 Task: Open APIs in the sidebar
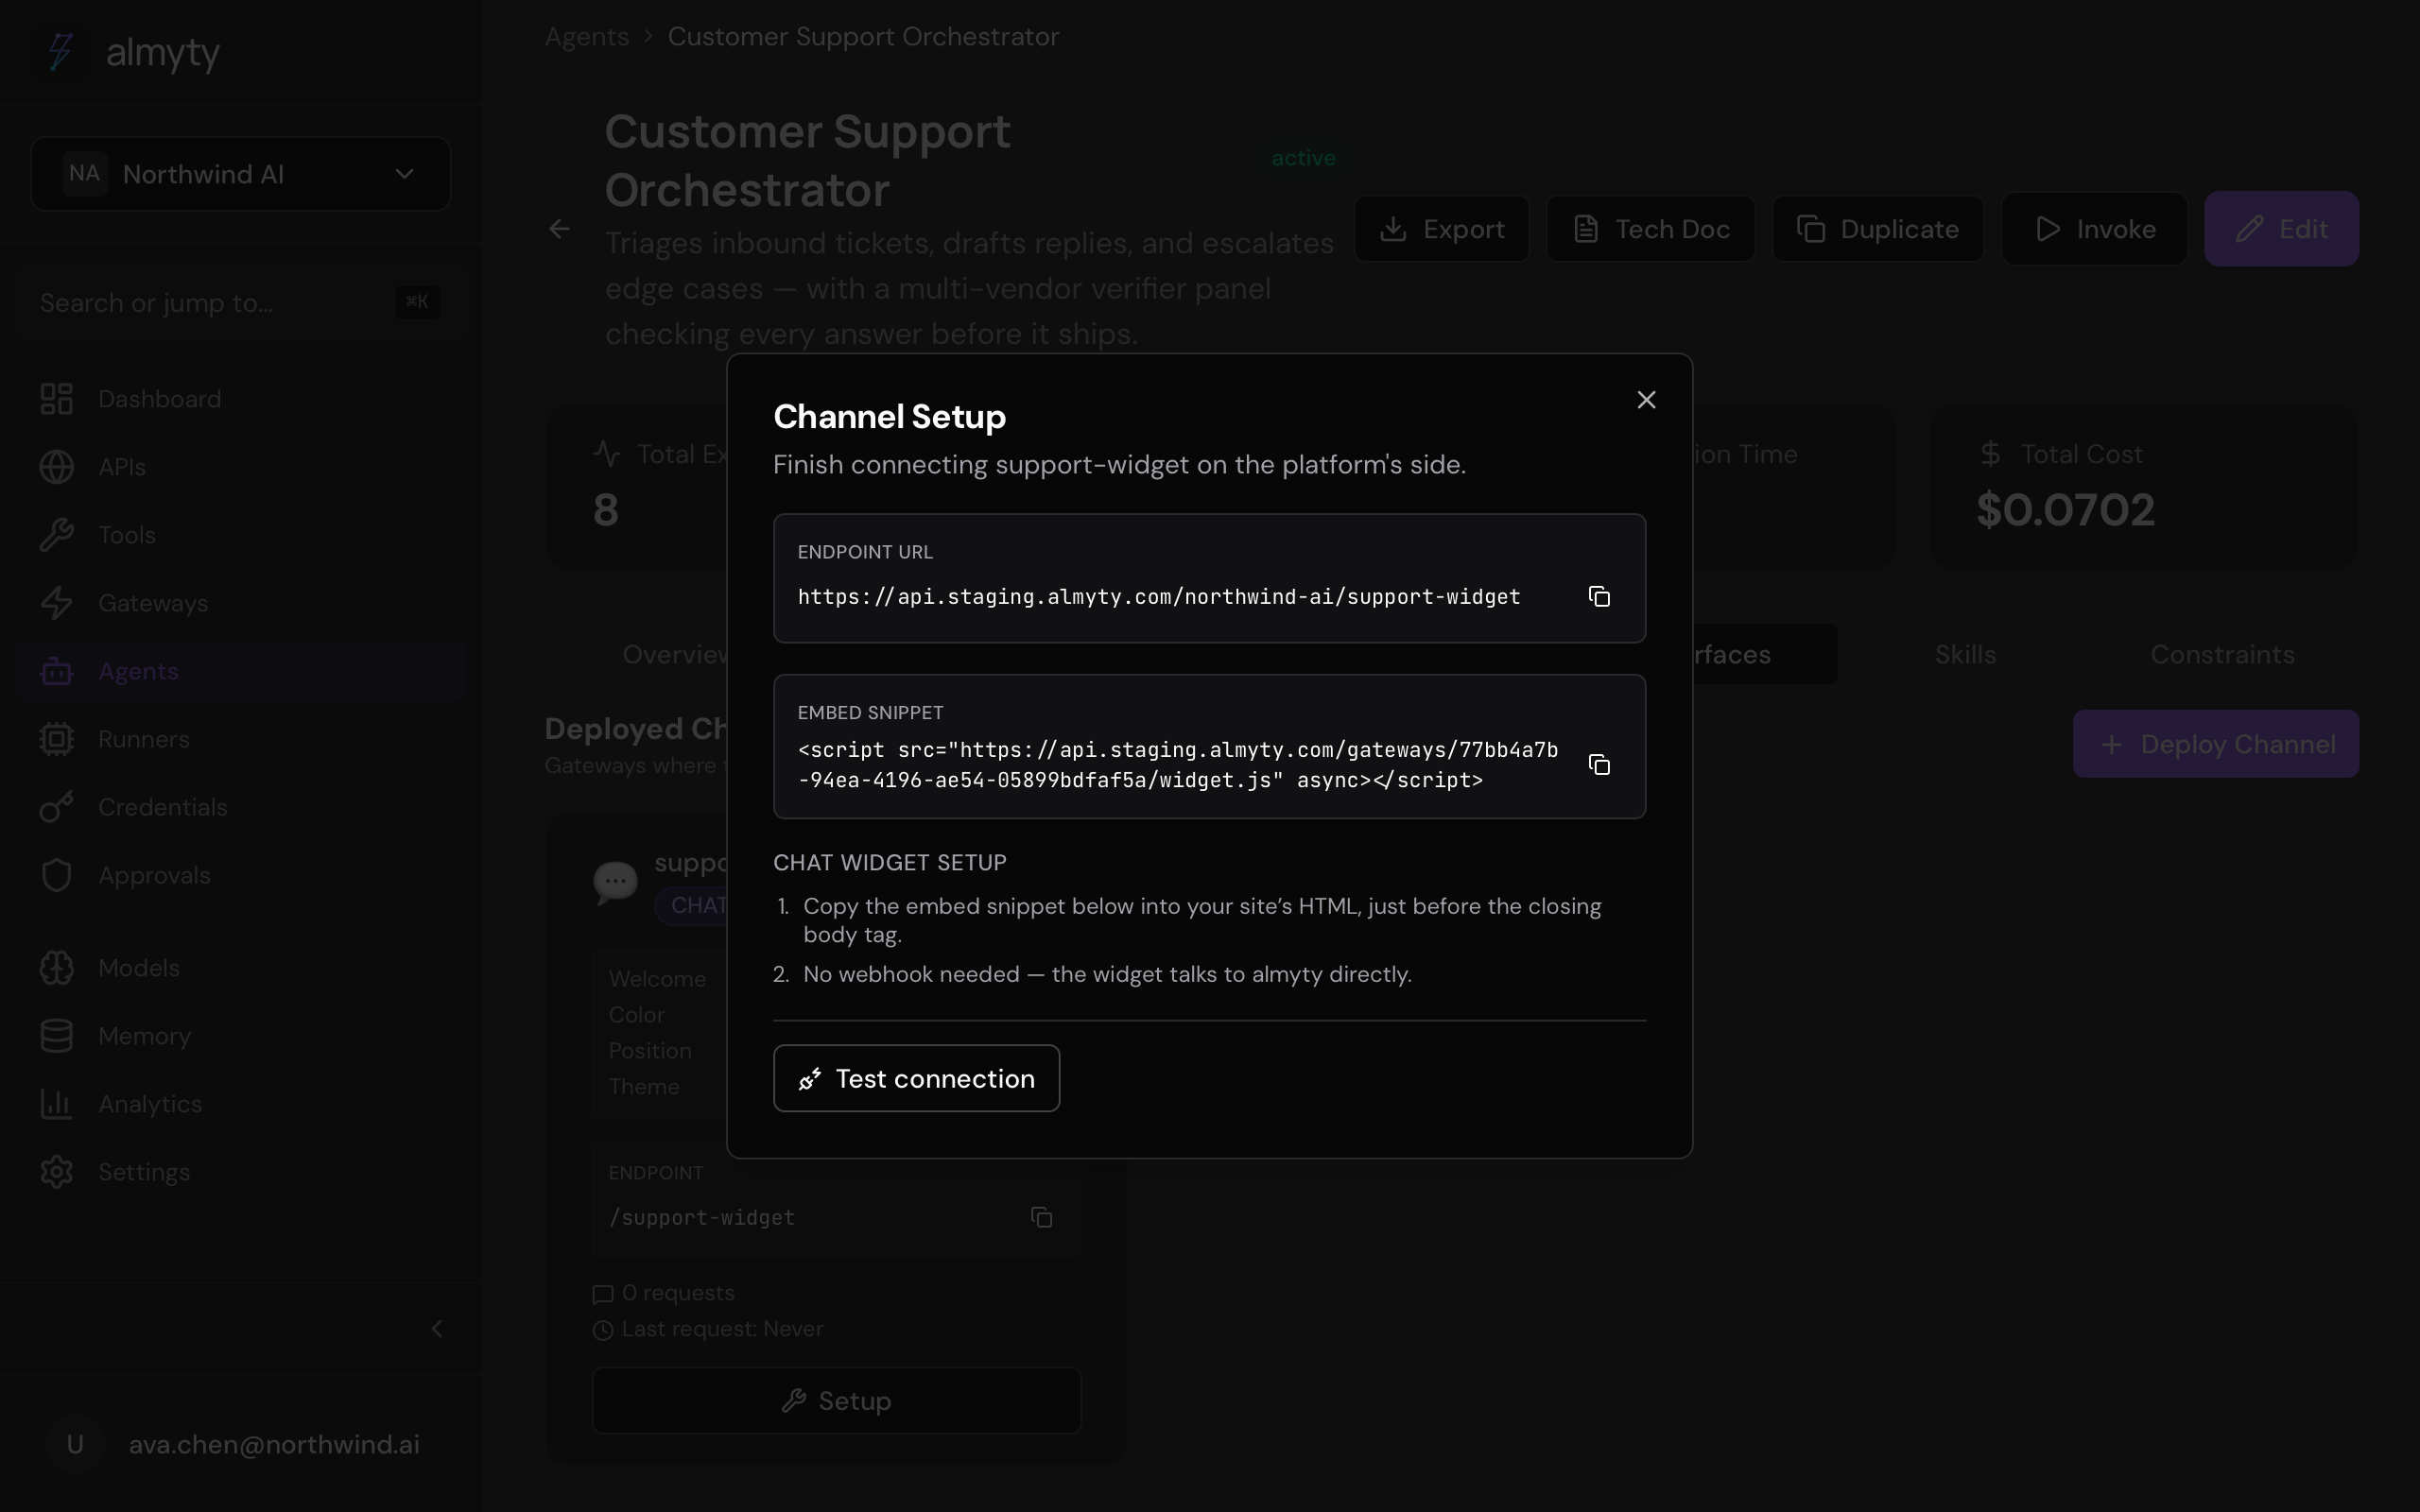click(x=240, y=467)
